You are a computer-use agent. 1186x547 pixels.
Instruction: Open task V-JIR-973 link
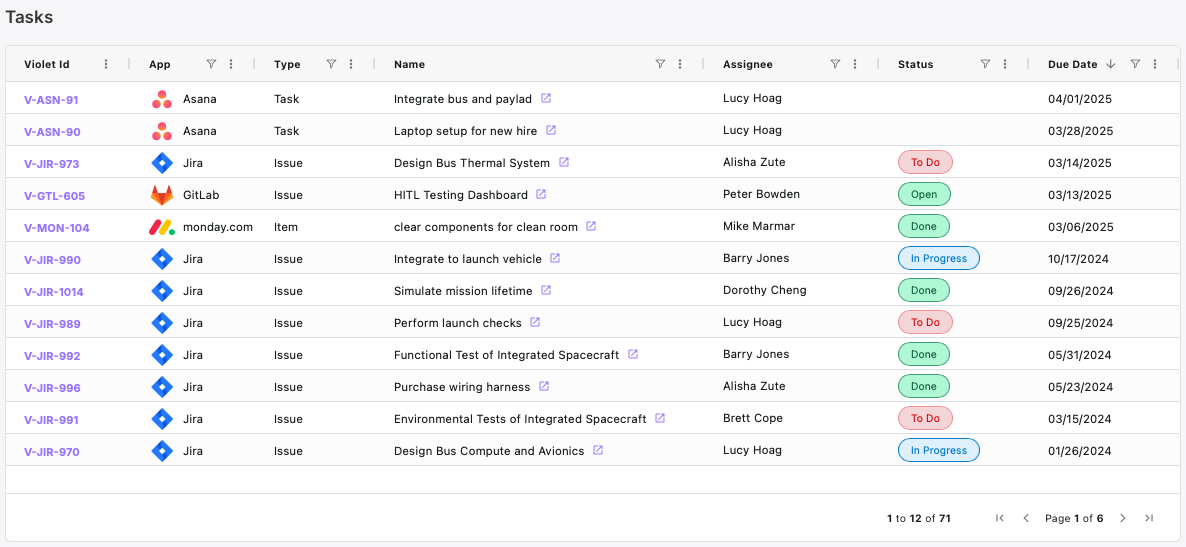click(51, 164)
